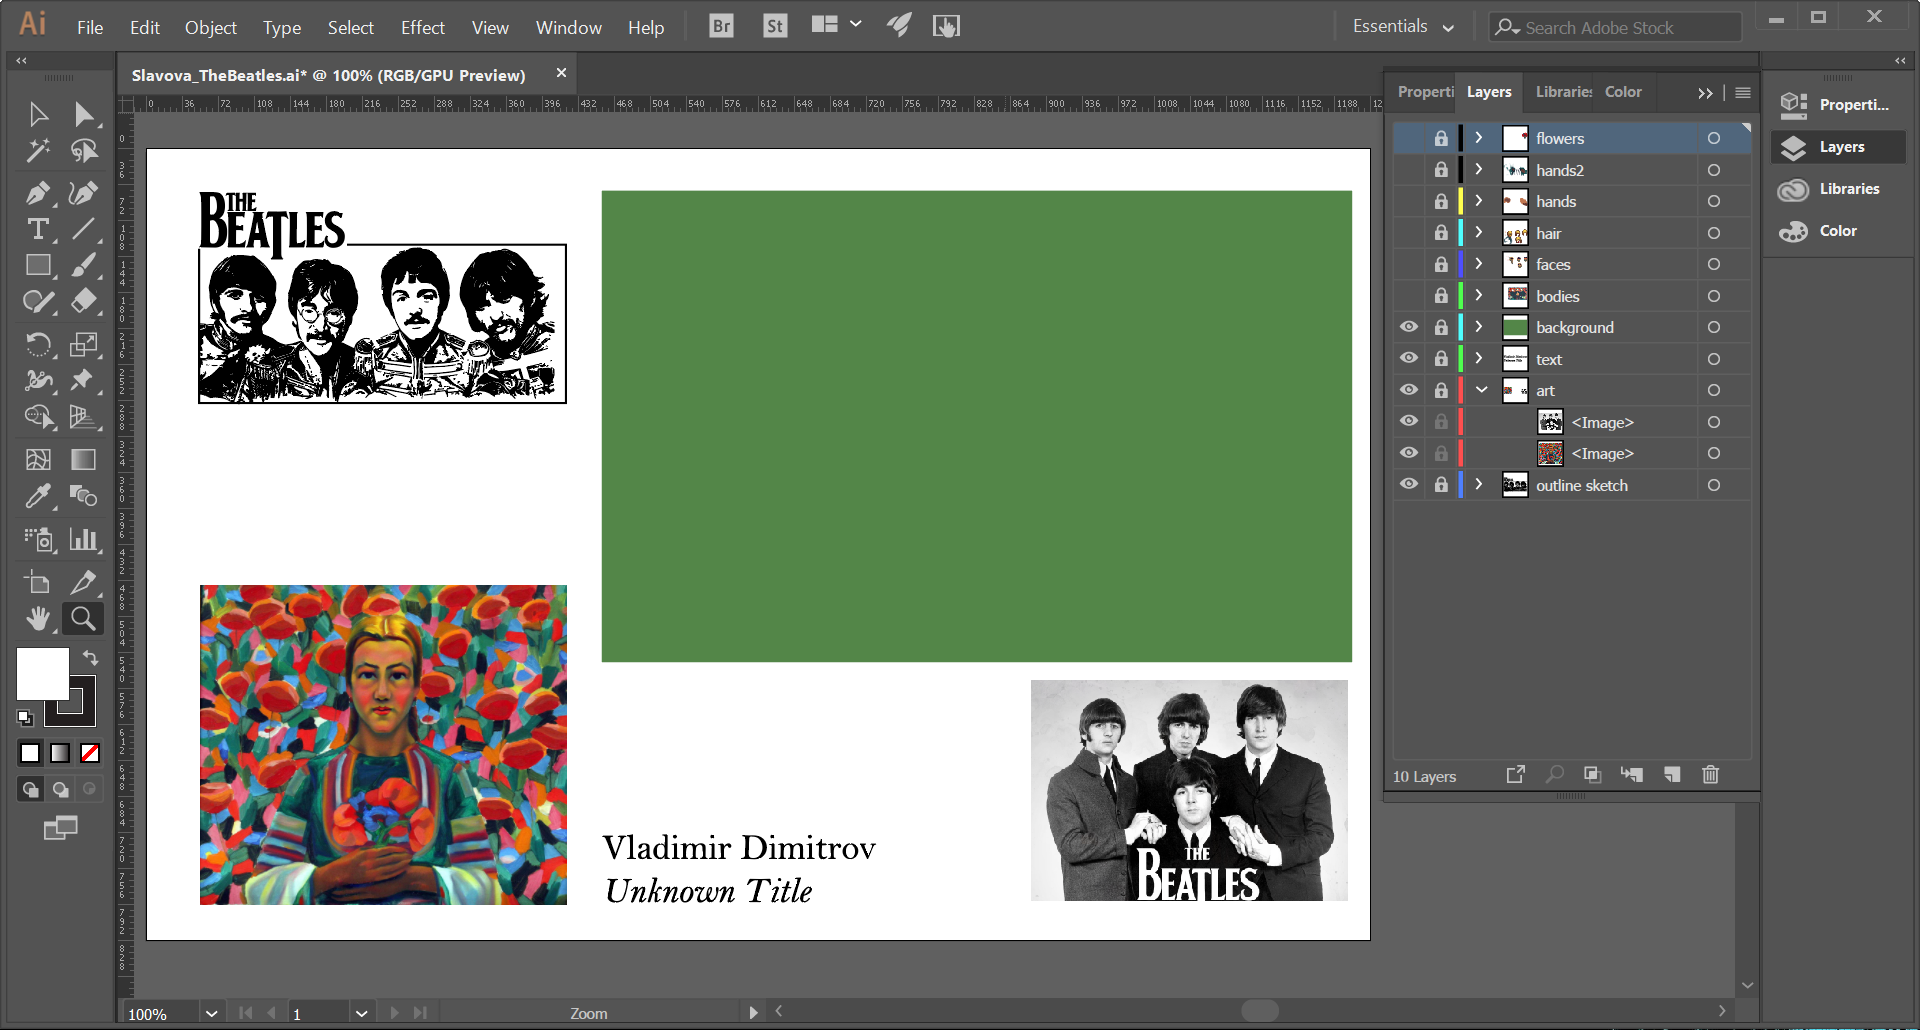
Task: Create new layer icon in Layers panel
Action: pyautogui.click(x=1672, y=775)
